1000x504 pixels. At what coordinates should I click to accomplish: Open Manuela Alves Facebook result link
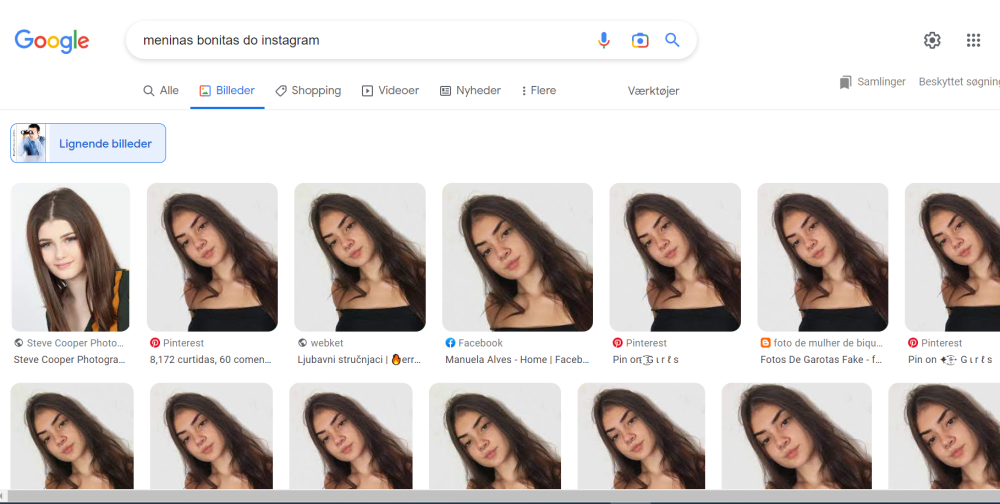pos(517,359)
